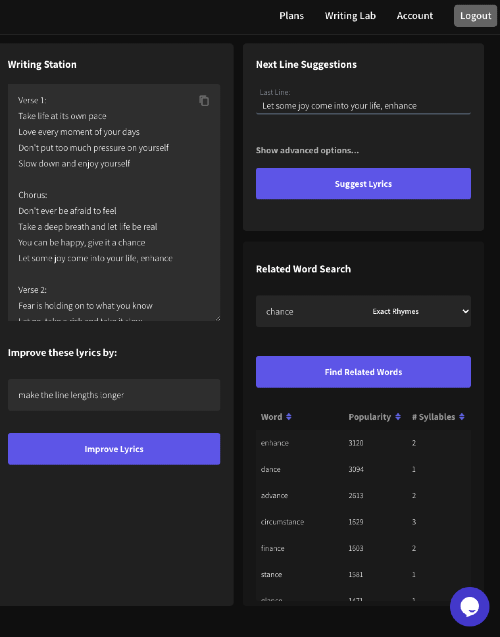
Task: Click Find Related Words button
Action: click(363, 372)
